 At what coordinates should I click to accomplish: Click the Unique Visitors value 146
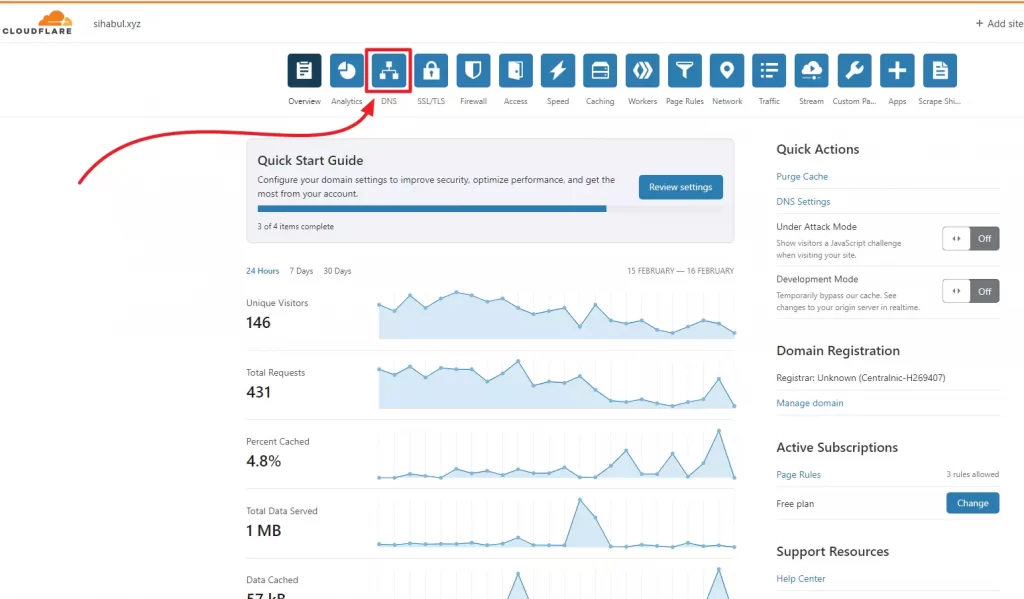(x=259, y=323)
